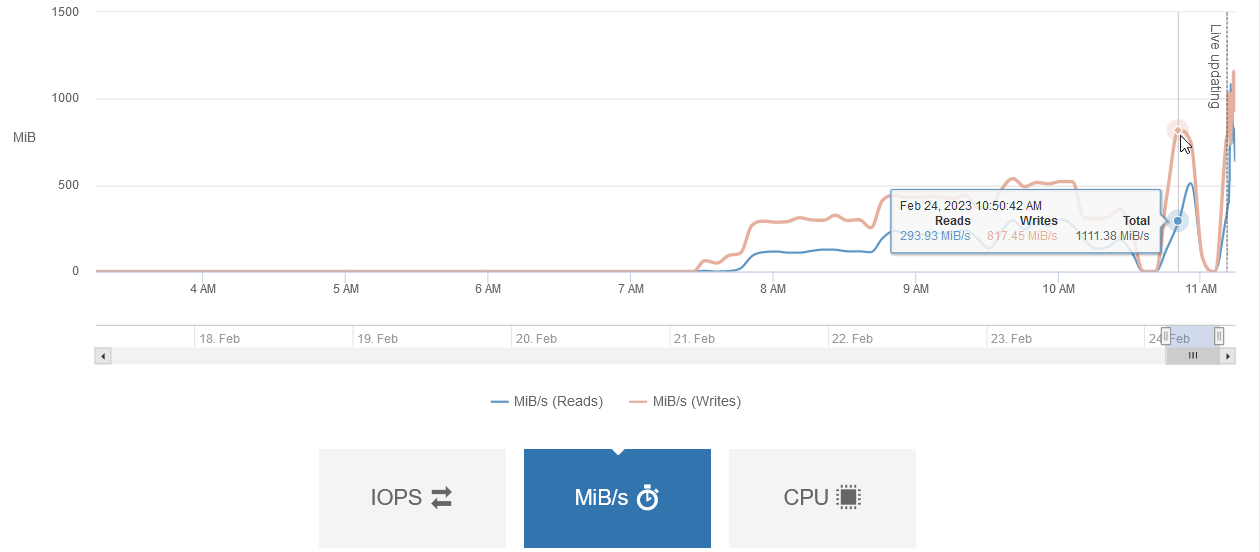Click the '1000' y-axis value

point(65,99)
